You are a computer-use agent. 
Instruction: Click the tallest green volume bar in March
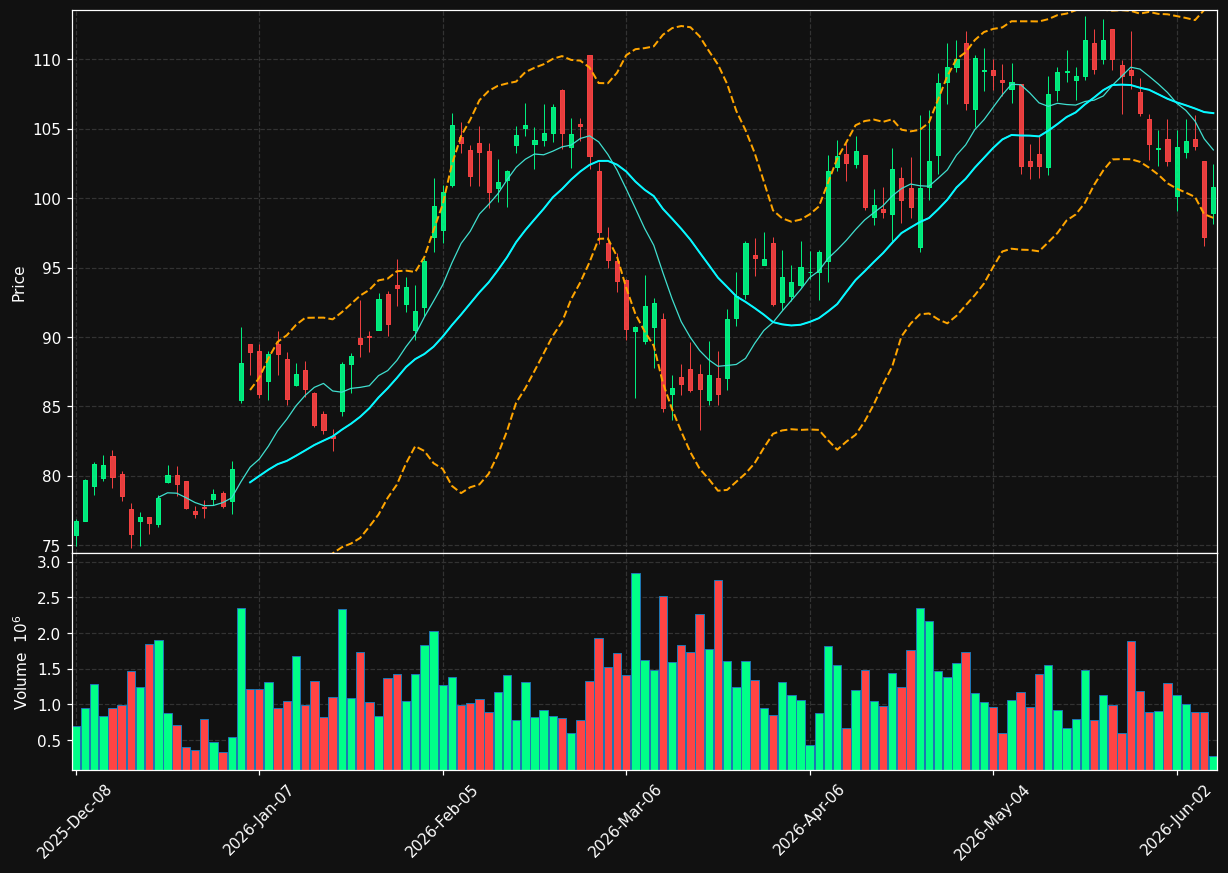(635, 671)
